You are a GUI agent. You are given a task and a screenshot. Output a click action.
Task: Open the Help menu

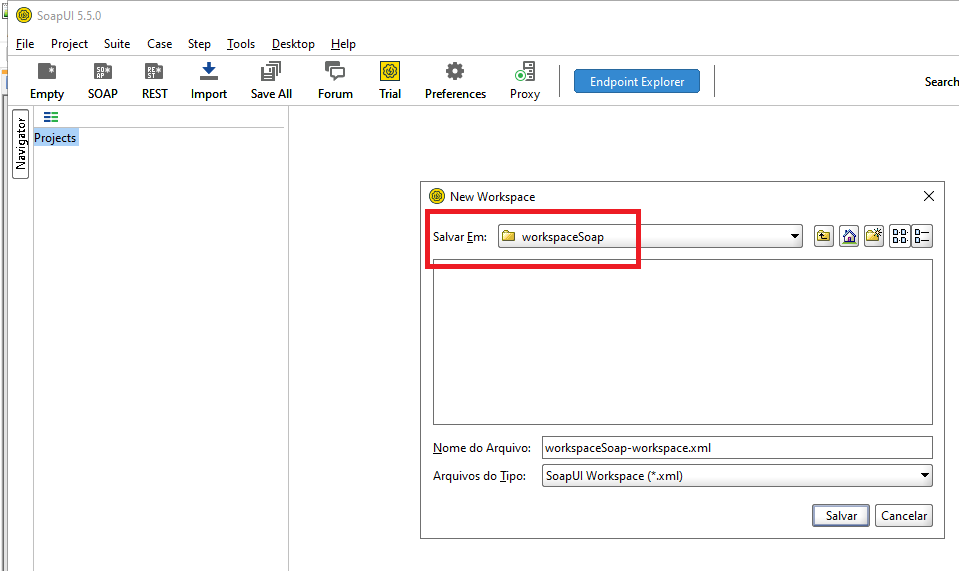tap(343, 44)
